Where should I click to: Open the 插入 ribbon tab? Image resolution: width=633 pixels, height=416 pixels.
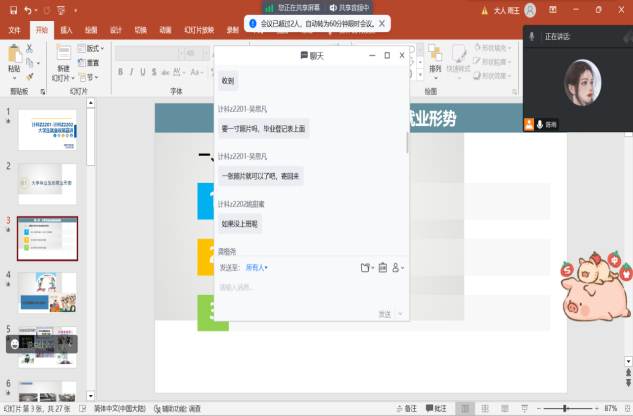66,30
